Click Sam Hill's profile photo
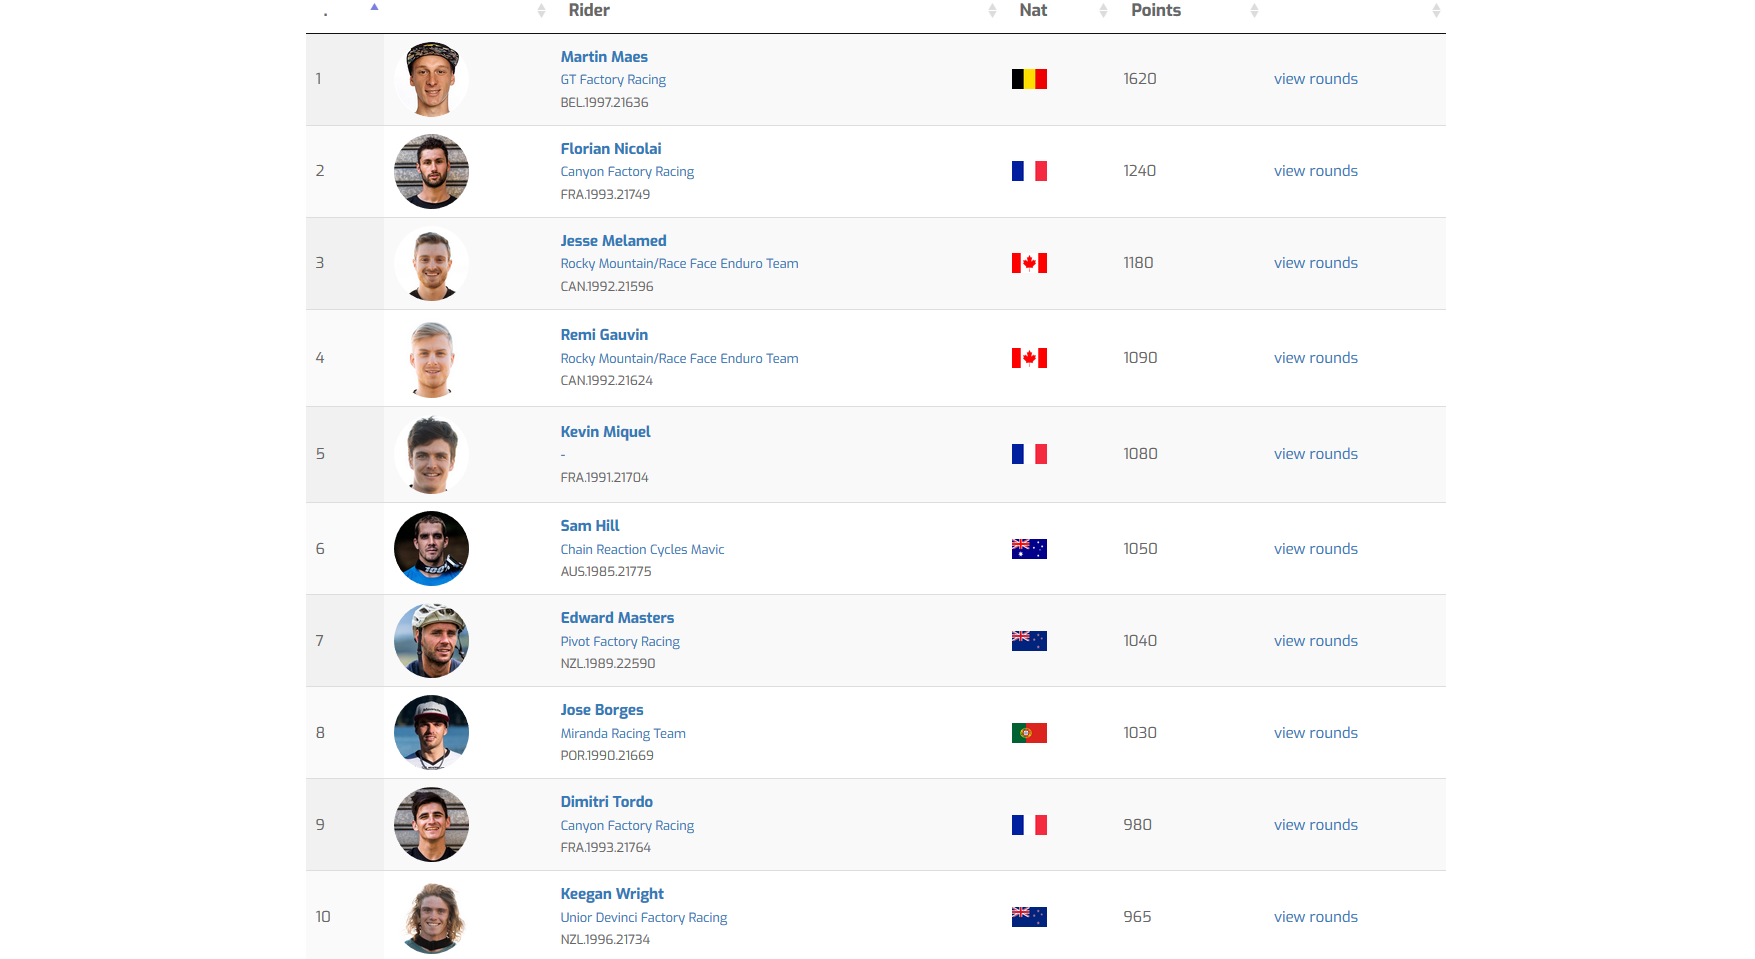The image size is (1755, 959). click(431, 549)
